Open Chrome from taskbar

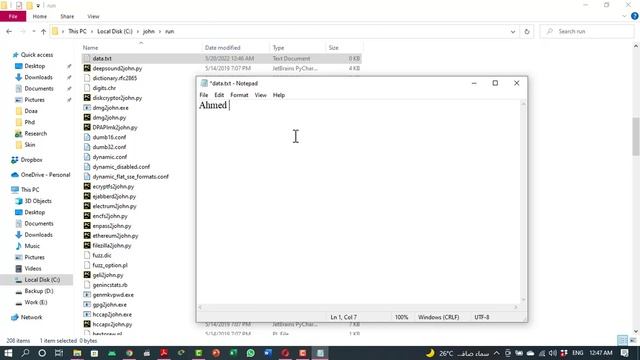pyautogui.click(x=129, y=353)
